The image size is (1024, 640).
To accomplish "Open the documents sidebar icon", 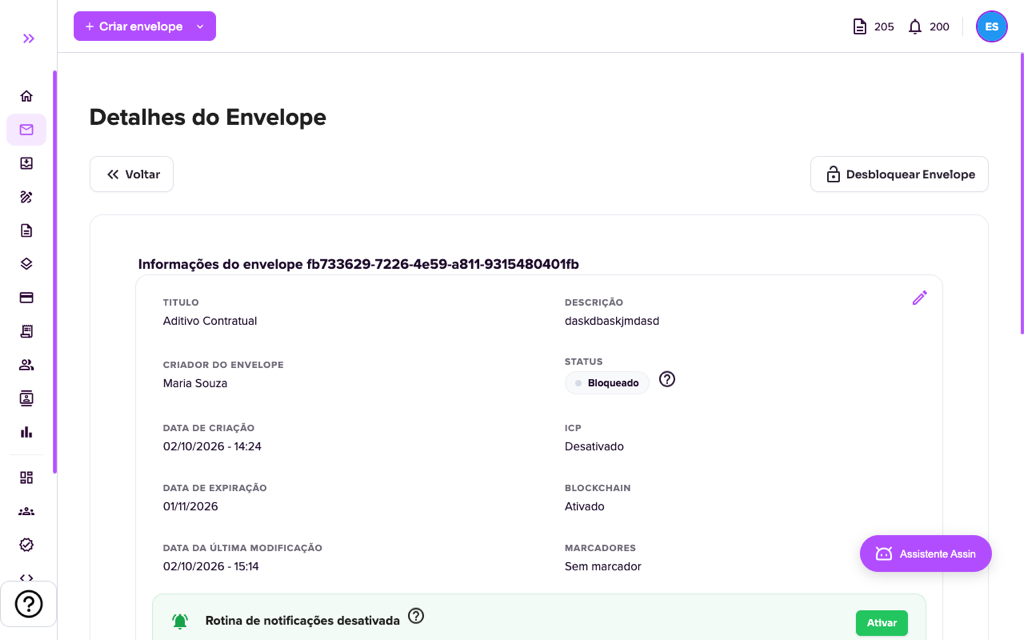I will 26,231.
